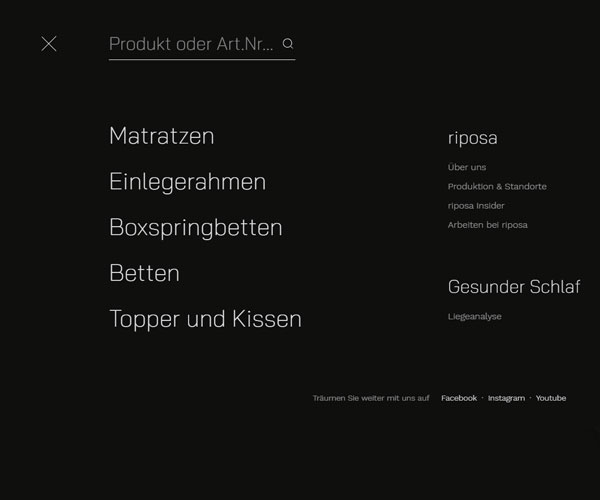Visit the Facebook social link
Image resolution: width=600 pixels, height=500 pixels.
(x=459, y=398)
